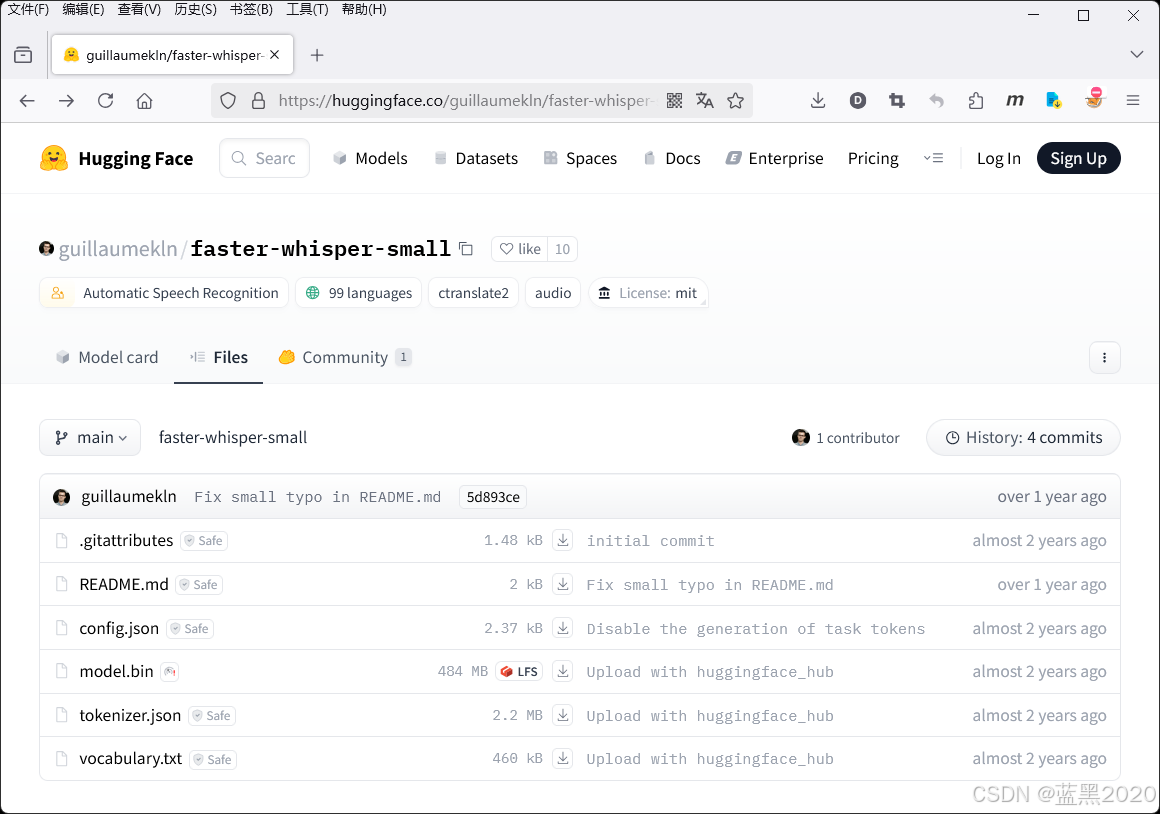Select the License: mit tag
This screenshot has height=814, width=1160.
coord(648,293)
